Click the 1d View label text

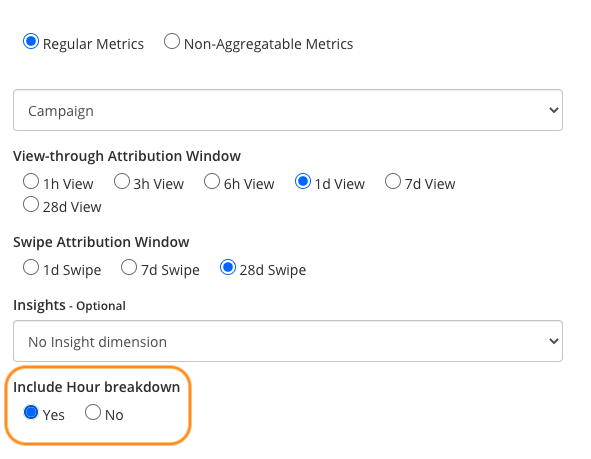click(340, 184)
